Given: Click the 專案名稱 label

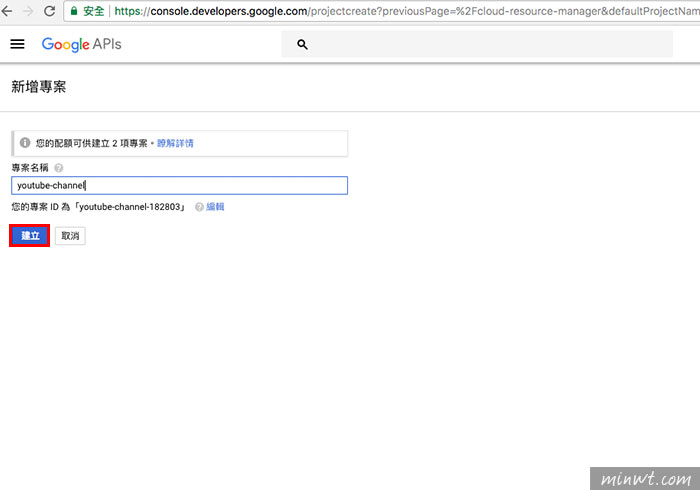Looking at the screenshot, I should pyautogui.click(x=30, y=168).
